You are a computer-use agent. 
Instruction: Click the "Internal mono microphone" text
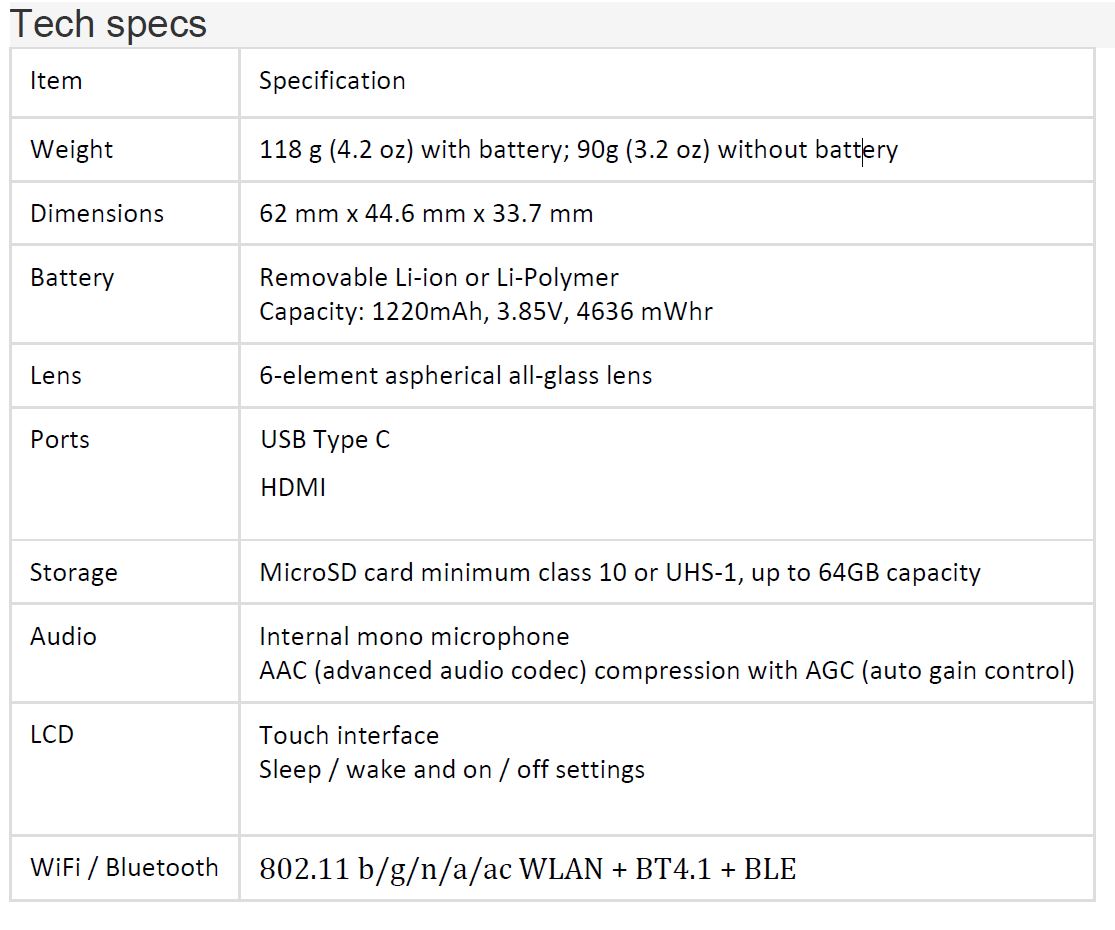click(x=414, y=637)
